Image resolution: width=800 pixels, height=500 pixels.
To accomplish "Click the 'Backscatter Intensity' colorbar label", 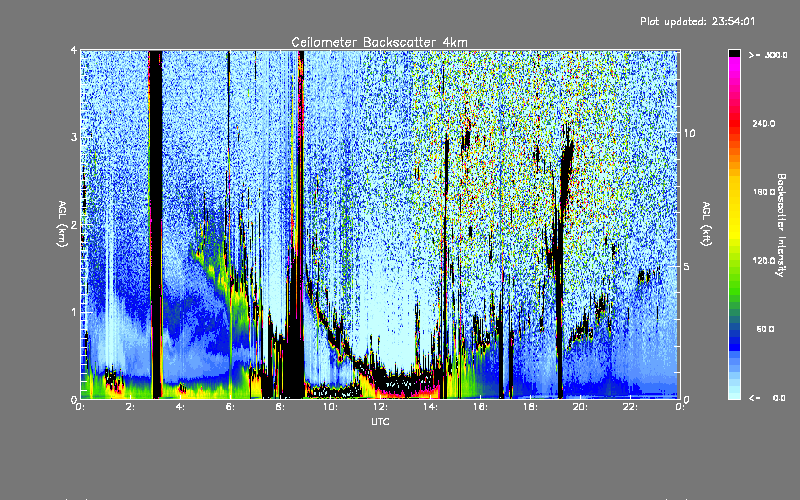I will 781,225.
